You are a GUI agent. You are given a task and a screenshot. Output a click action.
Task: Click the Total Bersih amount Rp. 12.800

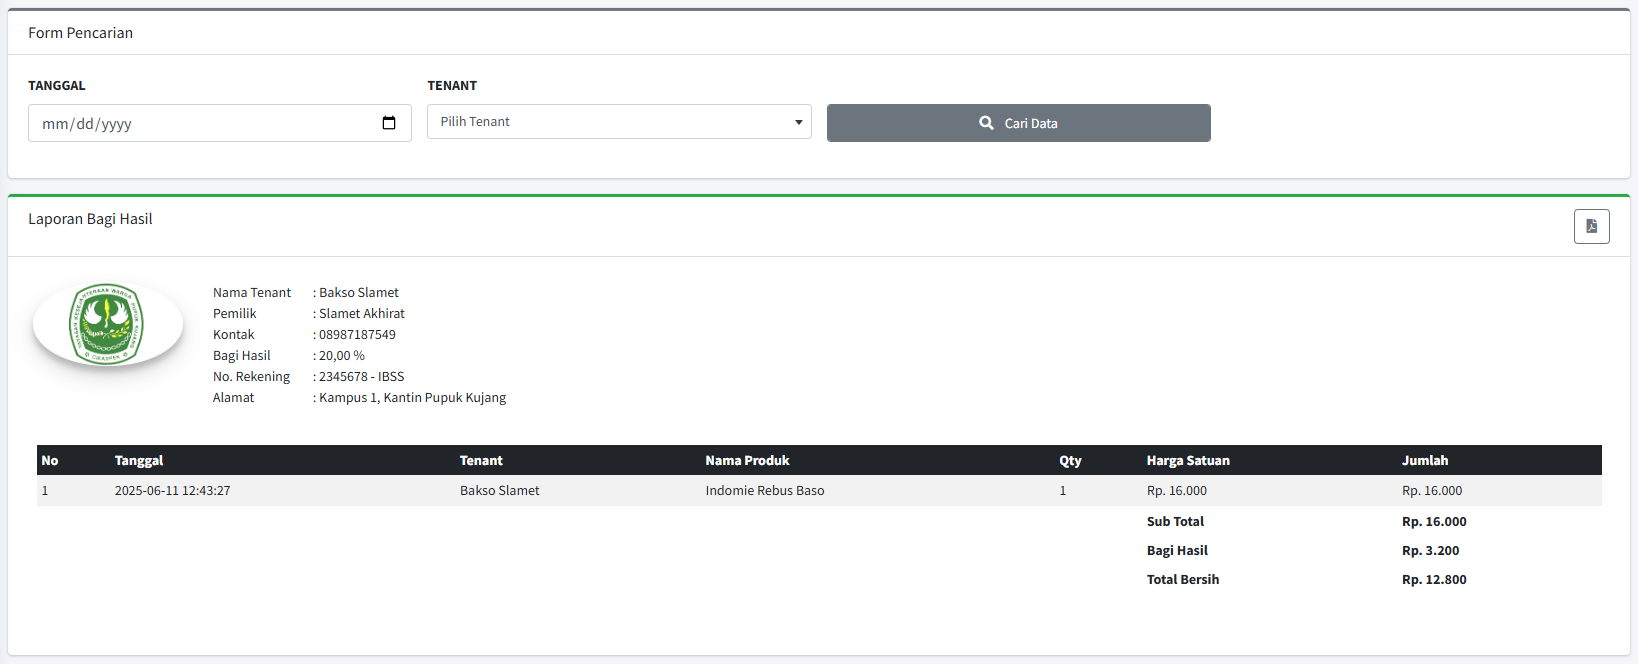pos(1434,579)
